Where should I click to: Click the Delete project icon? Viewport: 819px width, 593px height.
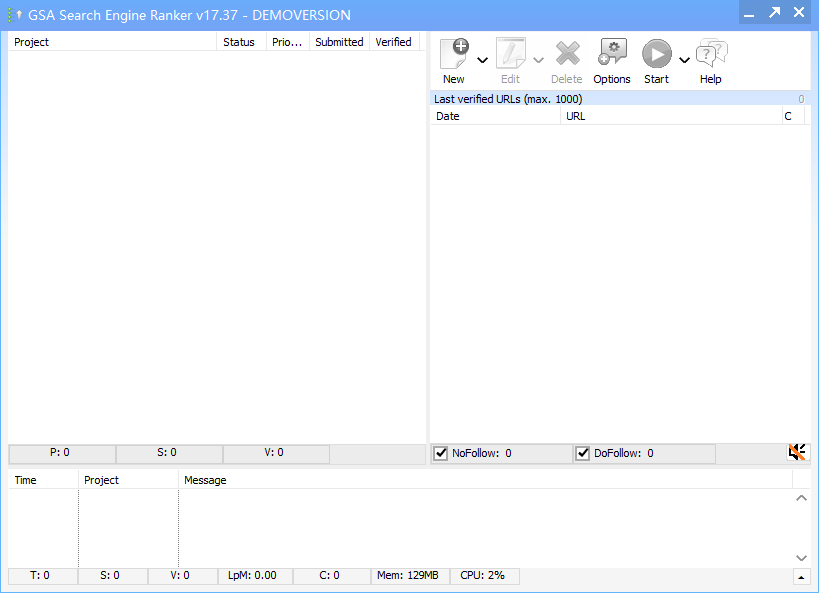coord(567,53)
